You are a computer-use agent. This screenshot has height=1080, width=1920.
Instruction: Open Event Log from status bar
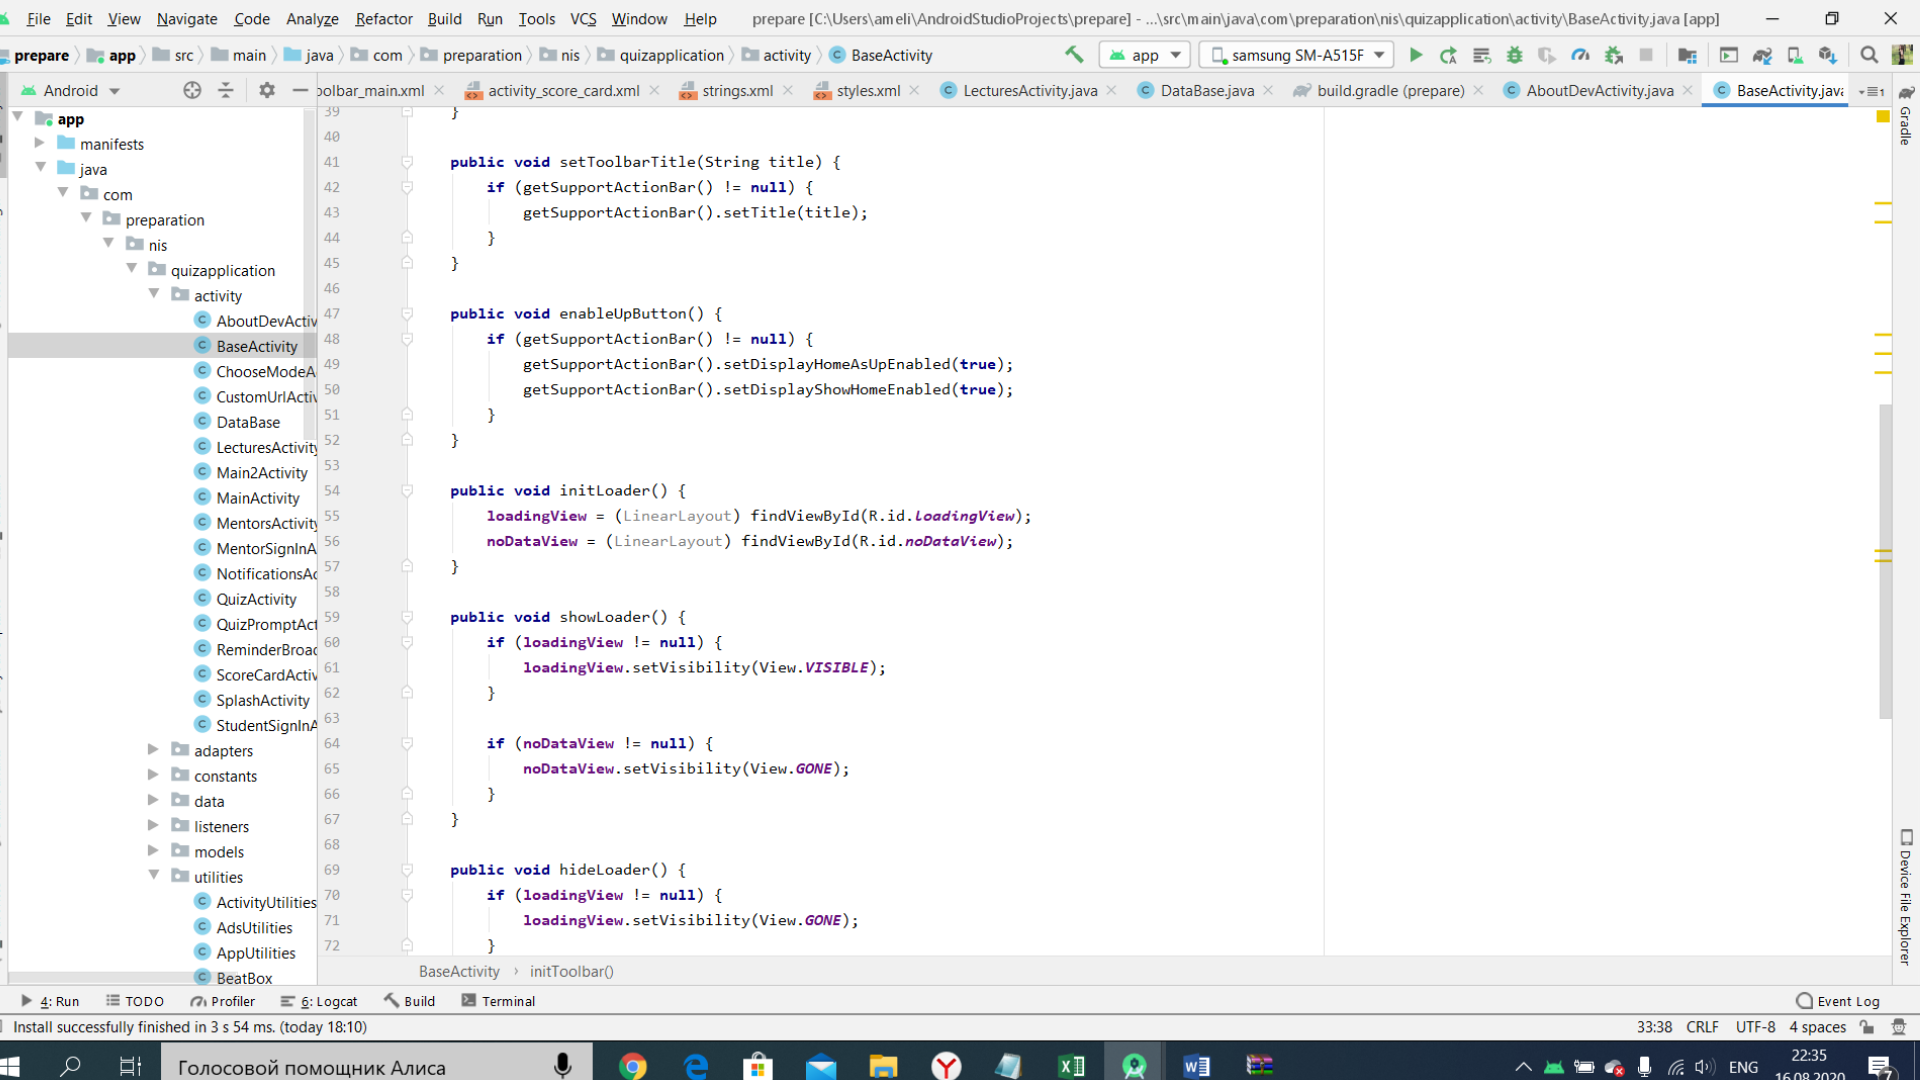pyautogui.click(x=1838, y=1001)
